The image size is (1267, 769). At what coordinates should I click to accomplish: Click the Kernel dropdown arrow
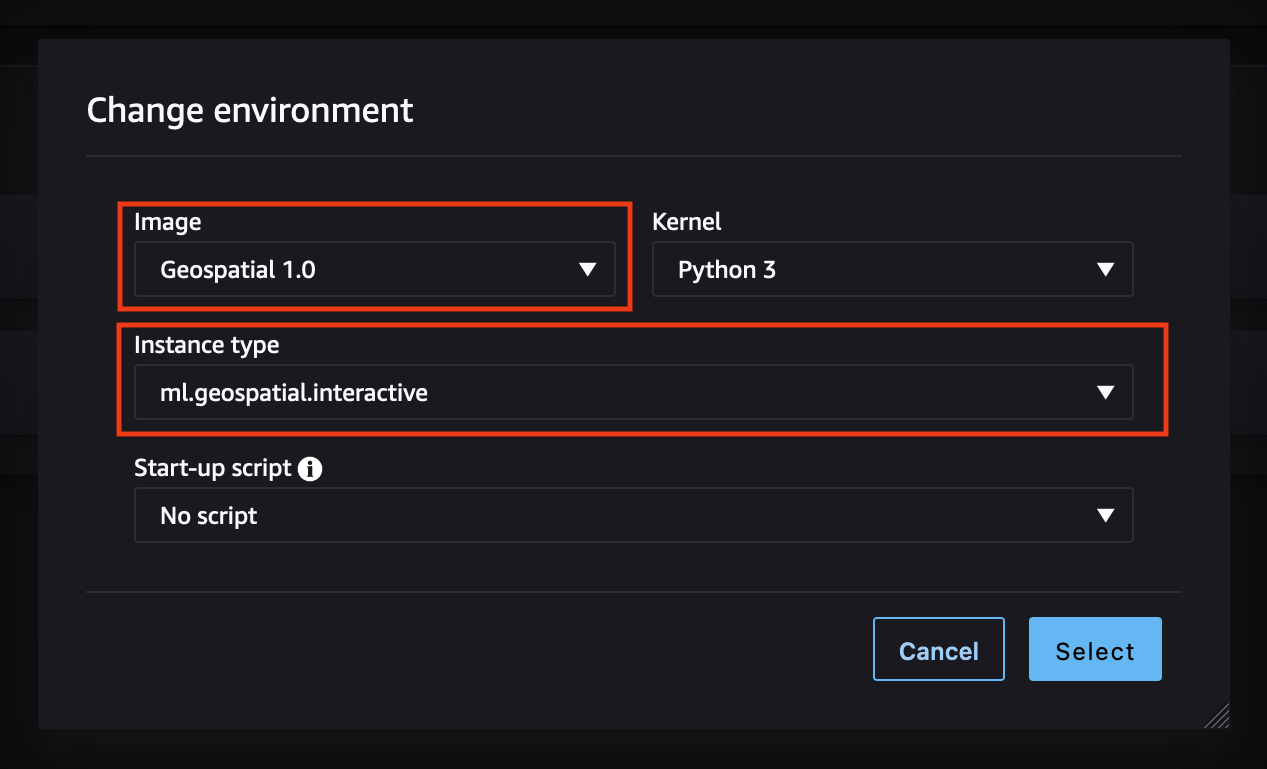click(x=1105, y=269)
